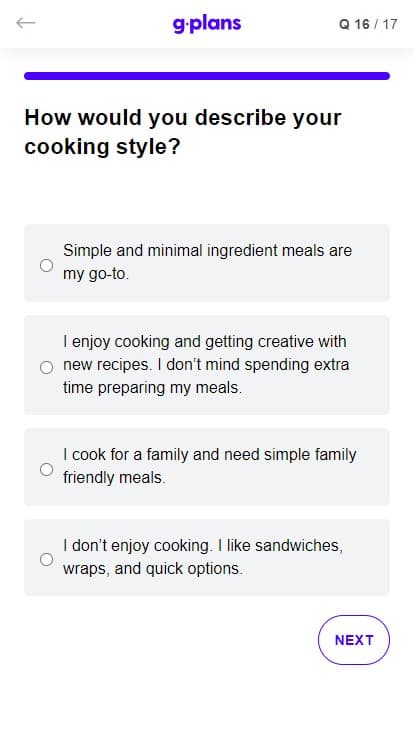Image resolution: width=414 pixels, height=736 pixels.
Task: Select radio circle for simple minimal ingredient meals
Action: (x=46, y=266)
